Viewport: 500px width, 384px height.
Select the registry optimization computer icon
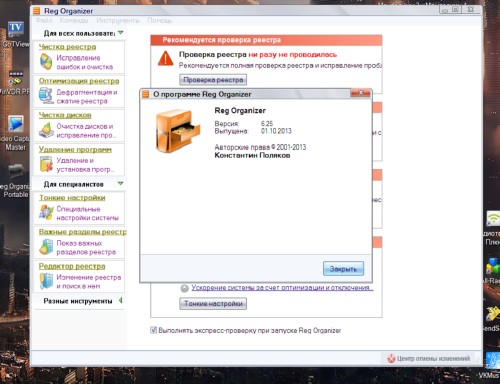point(46,96)
